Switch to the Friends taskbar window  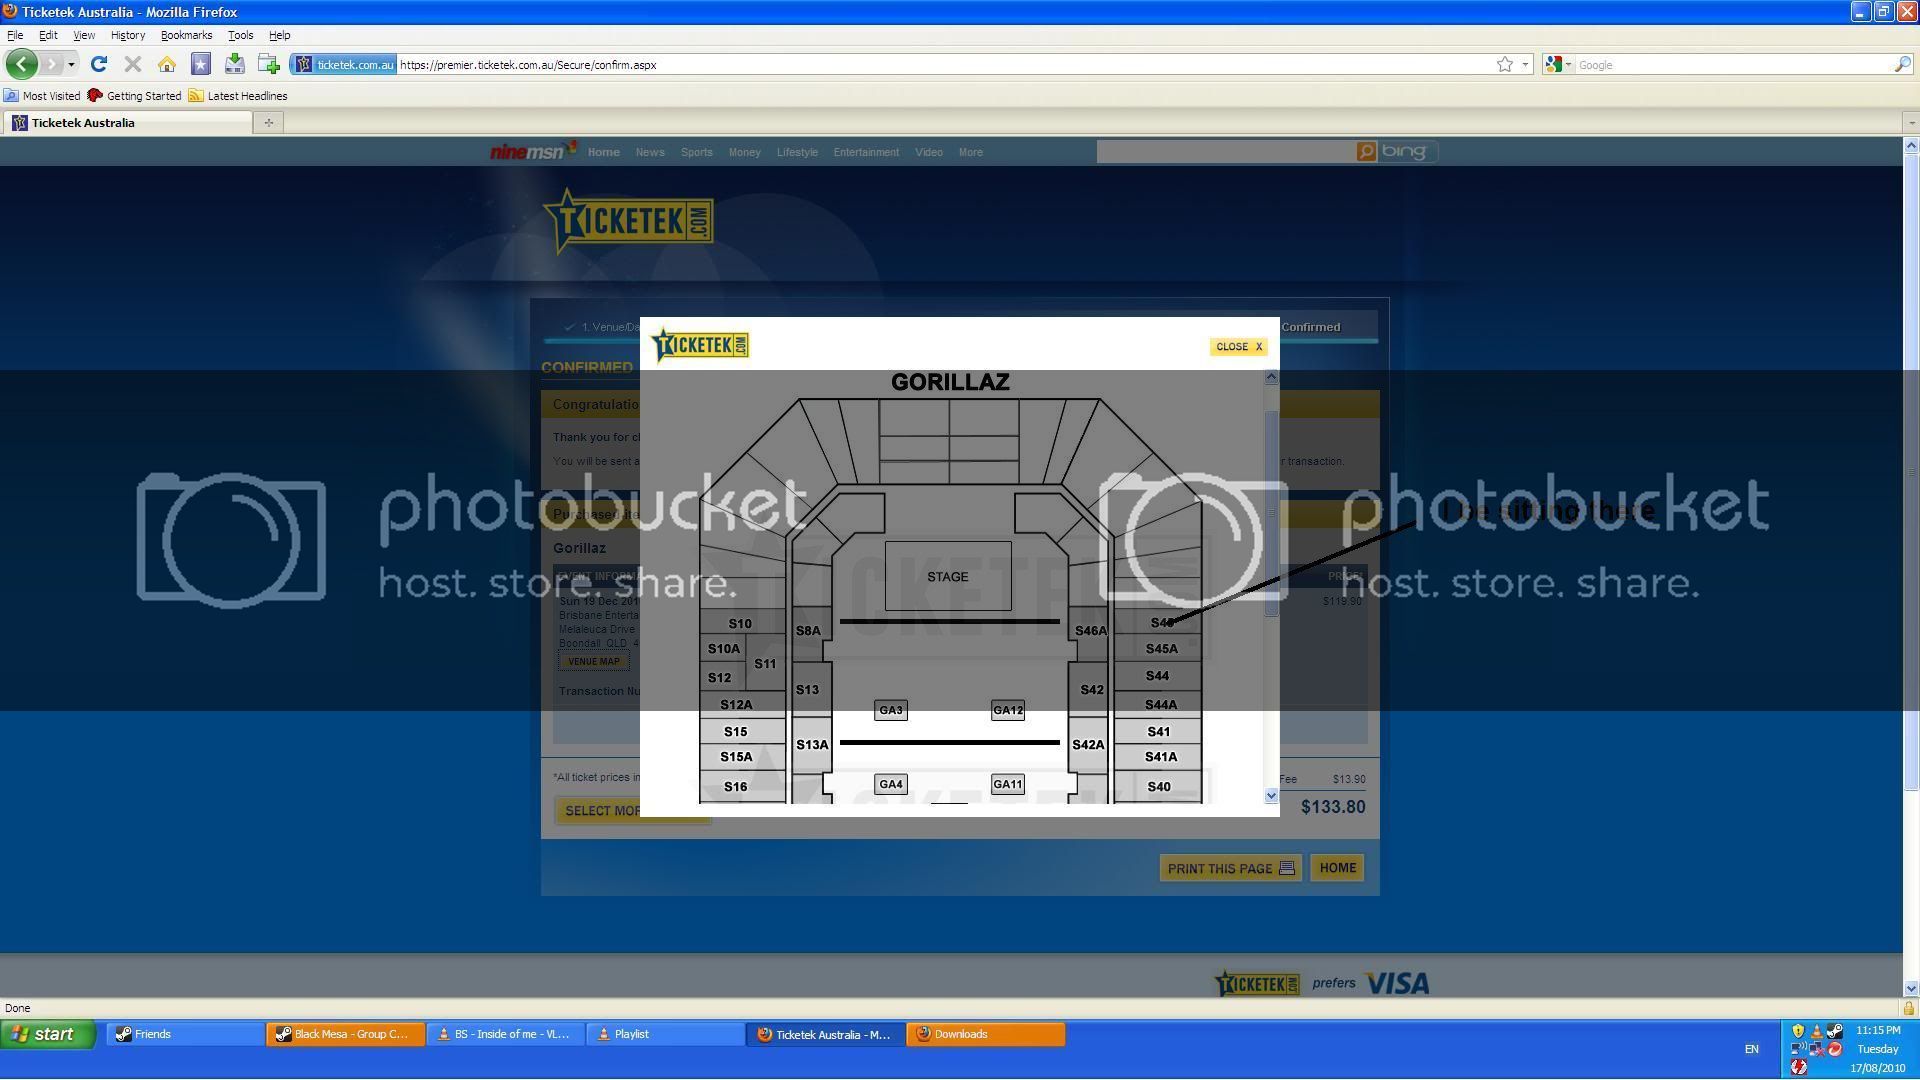click(x=185, y=1034)
